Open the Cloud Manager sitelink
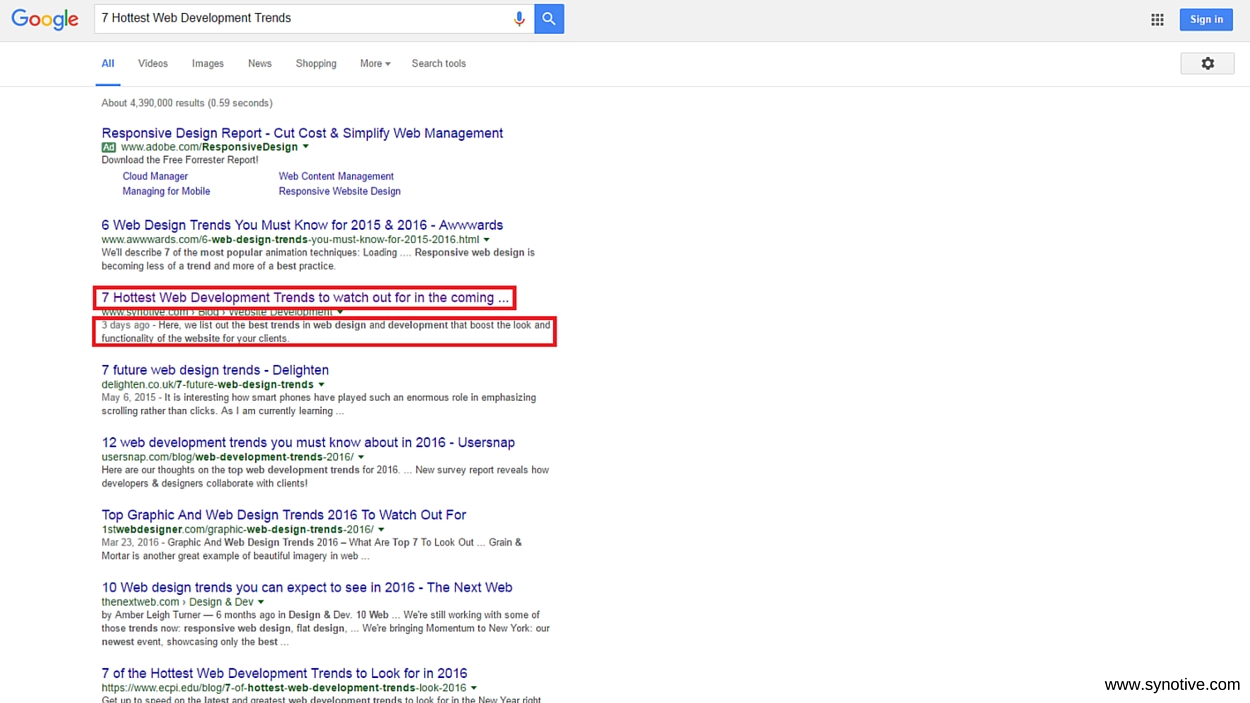The image size is (1250, 703). (x=155, y=176)
